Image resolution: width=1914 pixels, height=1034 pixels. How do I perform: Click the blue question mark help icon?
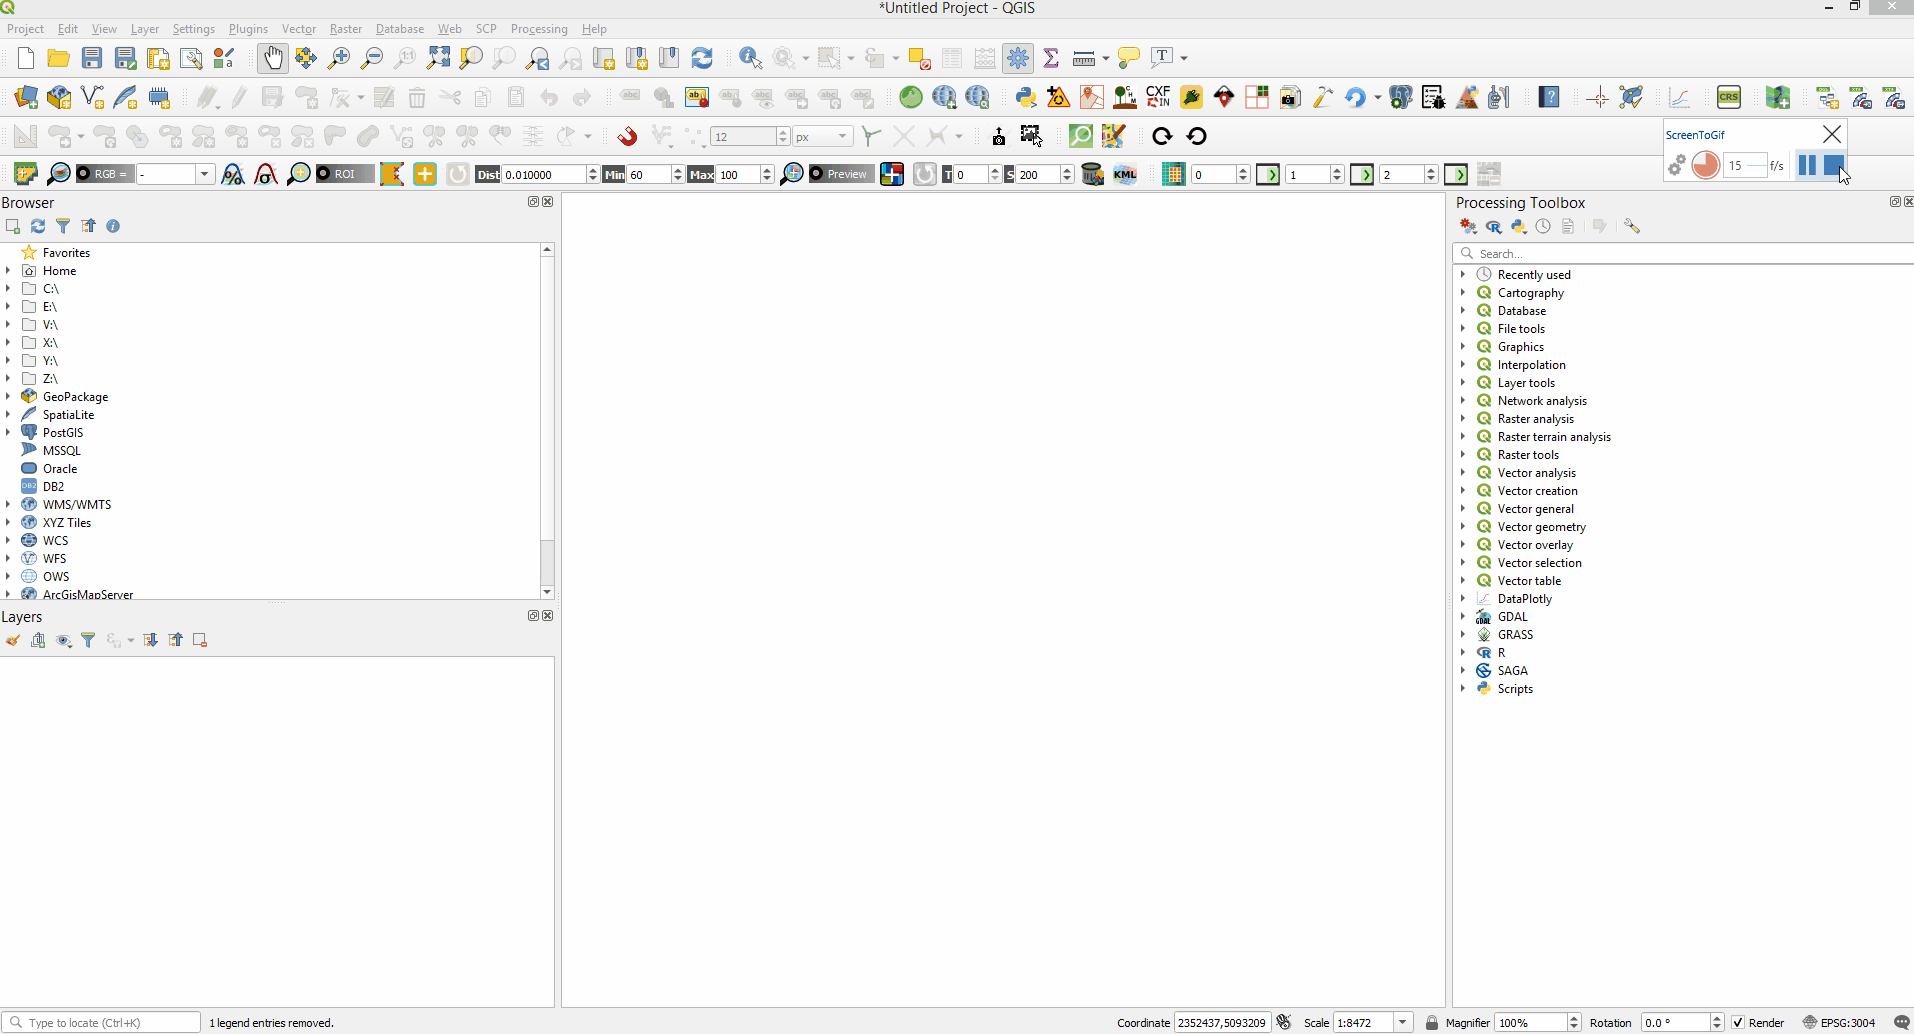(1549, 97)
